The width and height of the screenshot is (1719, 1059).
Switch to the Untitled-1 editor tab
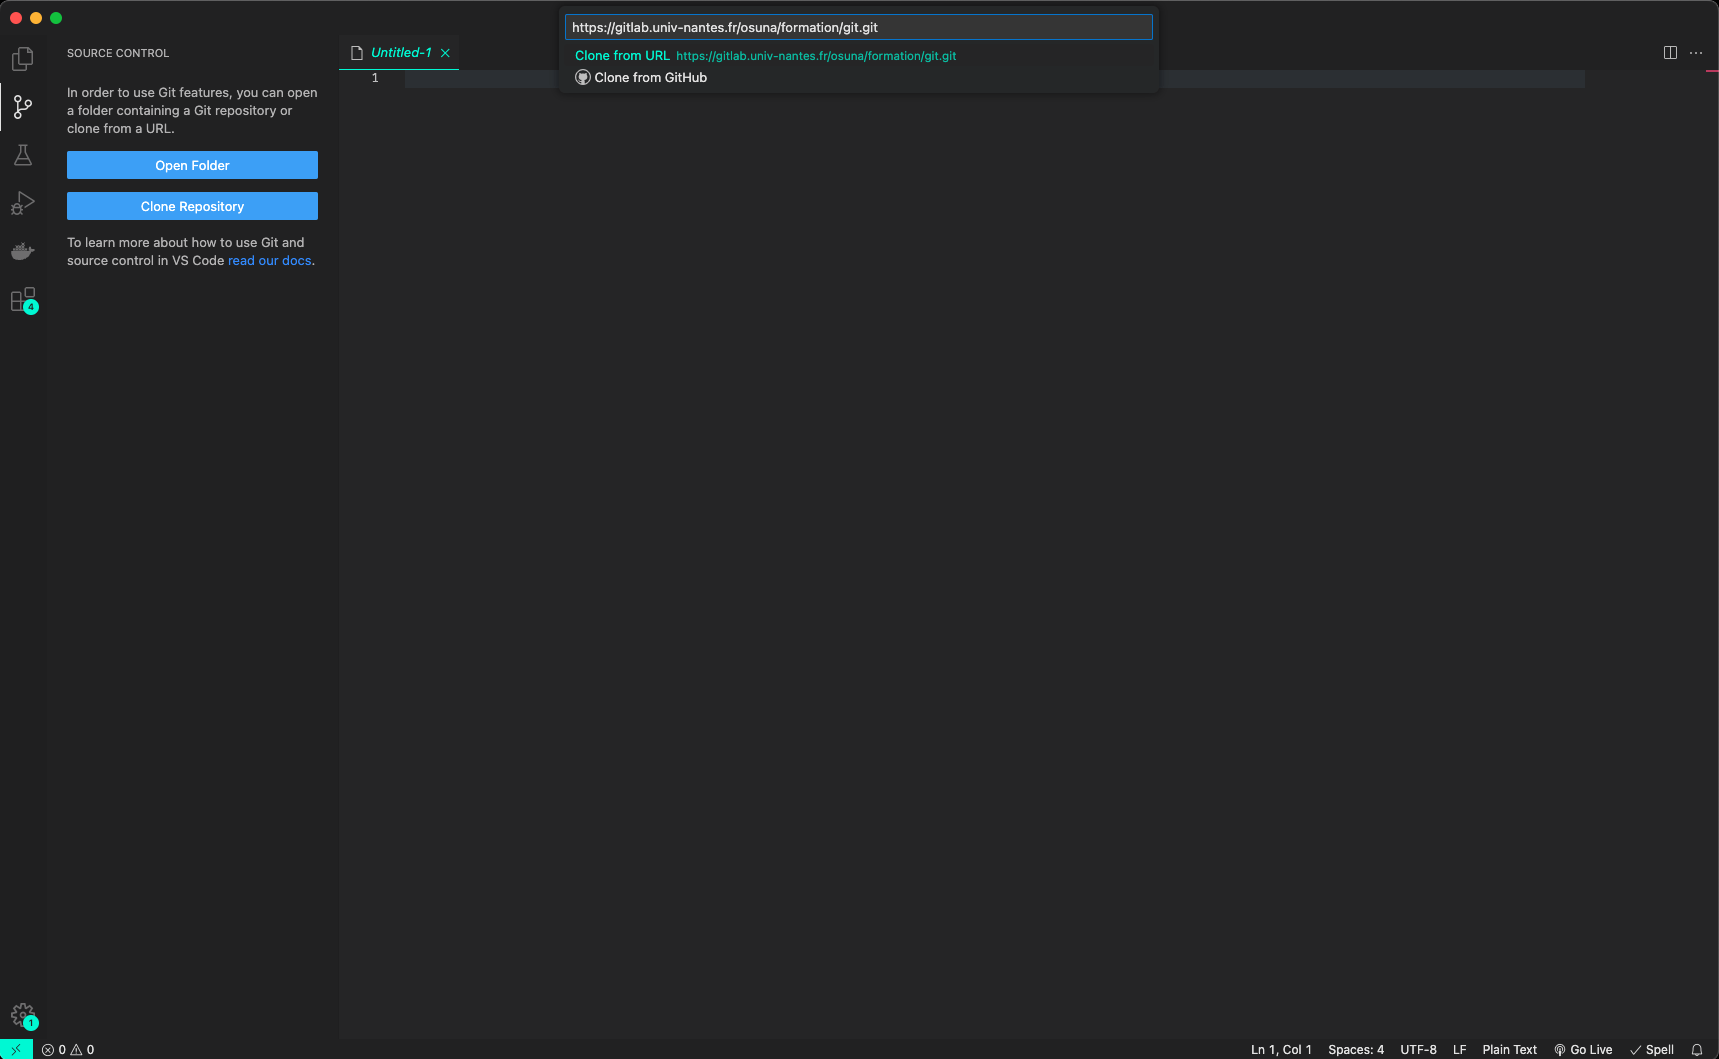tap(400, 53)
